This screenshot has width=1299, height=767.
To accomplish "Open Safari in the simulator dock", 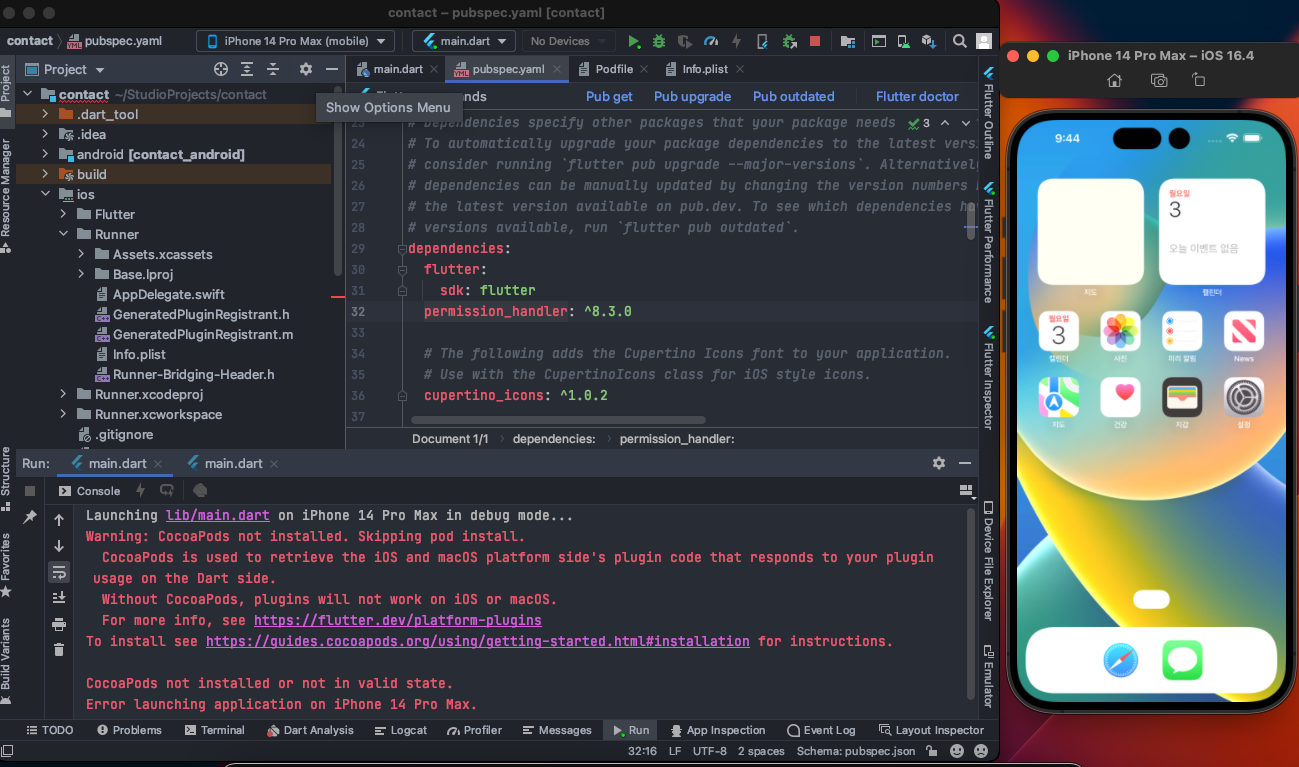I will click(1121, 660).
